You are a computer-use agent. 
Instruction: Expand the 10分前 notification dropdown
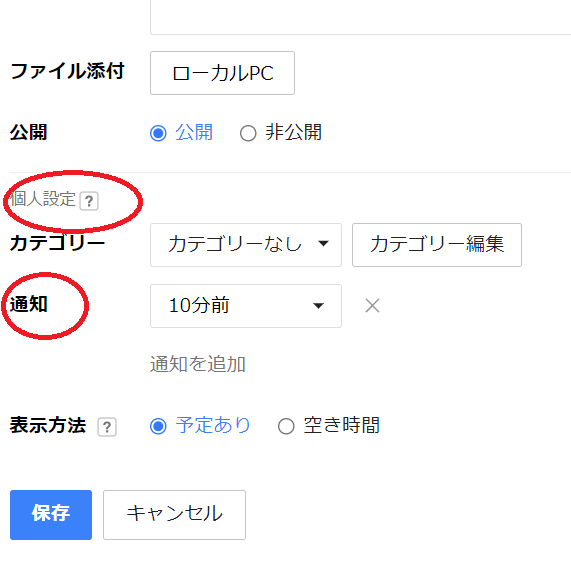click(x=246, y=306)
